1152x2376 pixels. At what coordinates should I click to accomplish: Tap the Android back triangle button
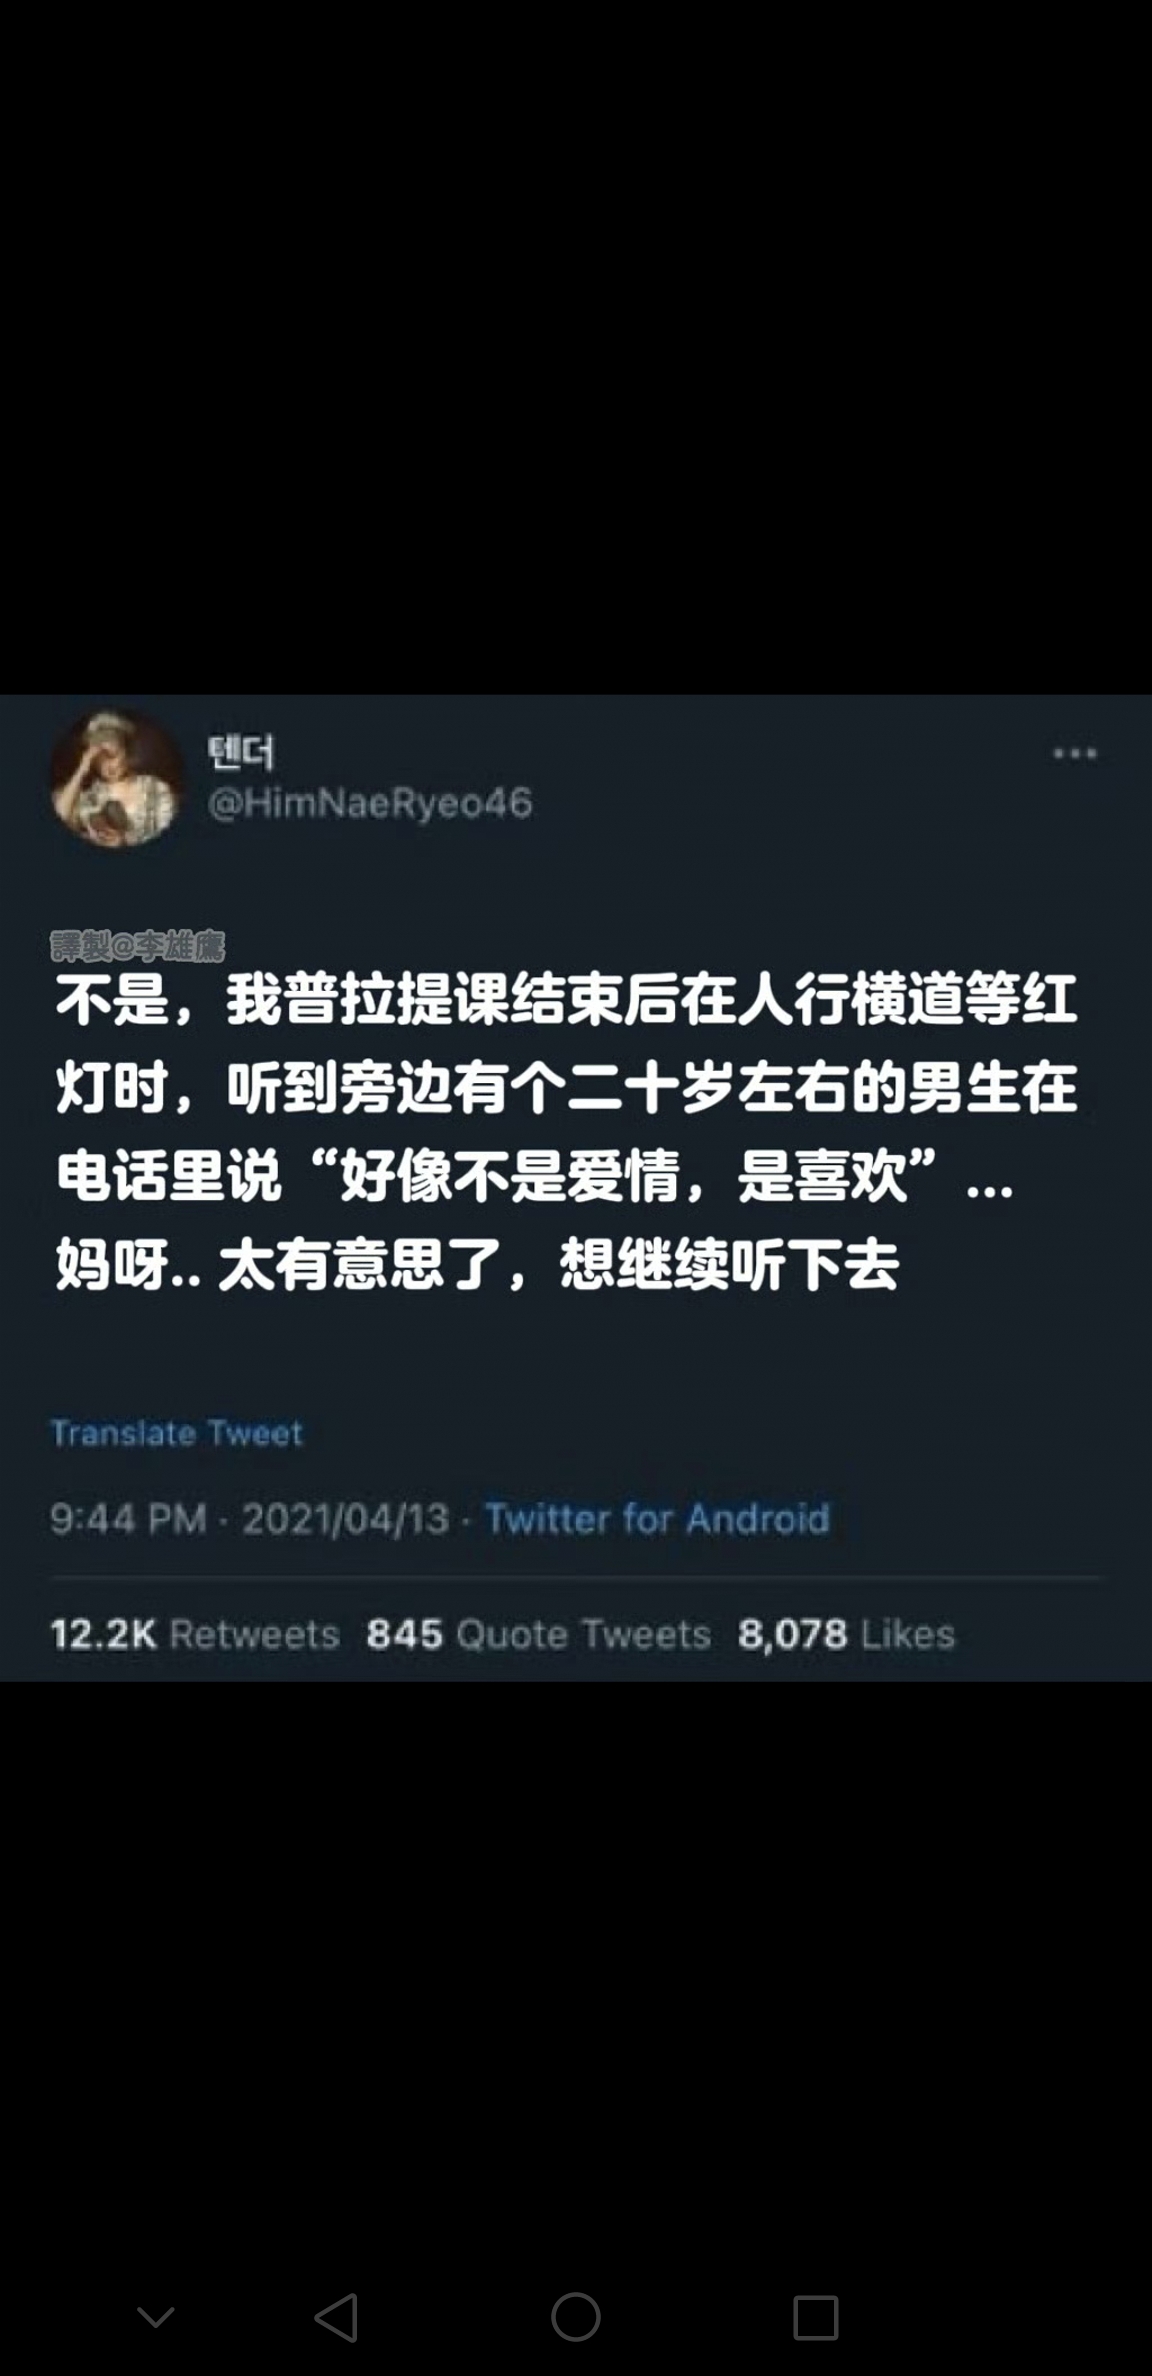336,2316
